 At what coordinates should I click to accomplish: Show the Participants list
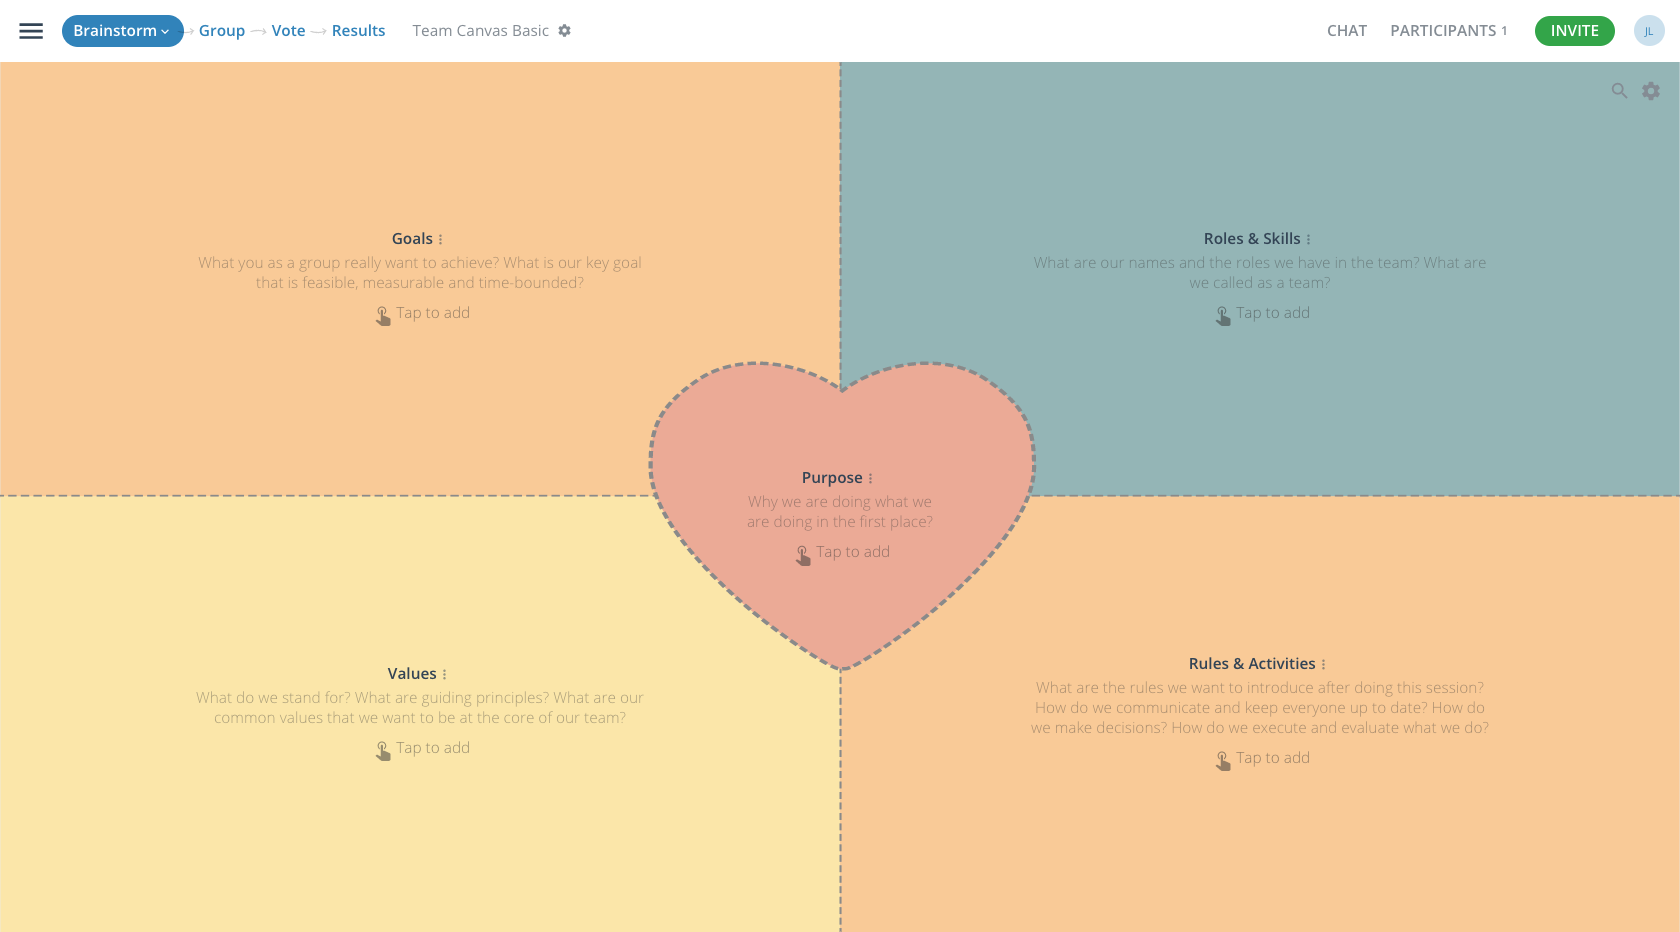(x=1448, y=31)
